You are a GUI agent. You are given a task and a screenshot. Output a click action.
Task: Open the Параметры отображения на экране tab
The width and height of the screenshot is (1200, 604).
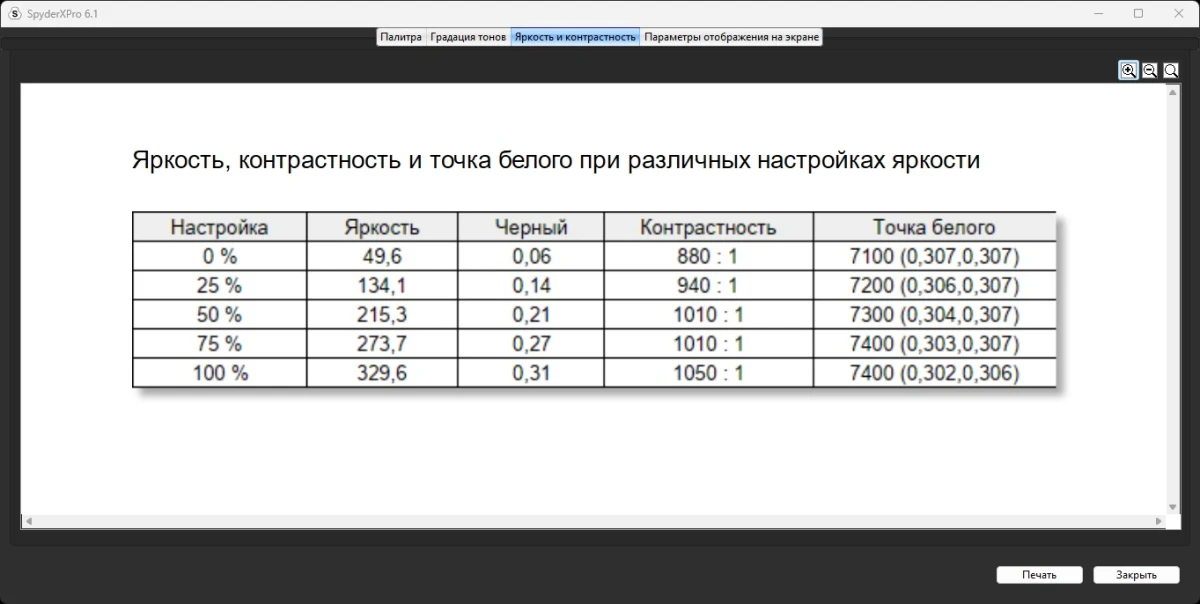click(731, 36)
